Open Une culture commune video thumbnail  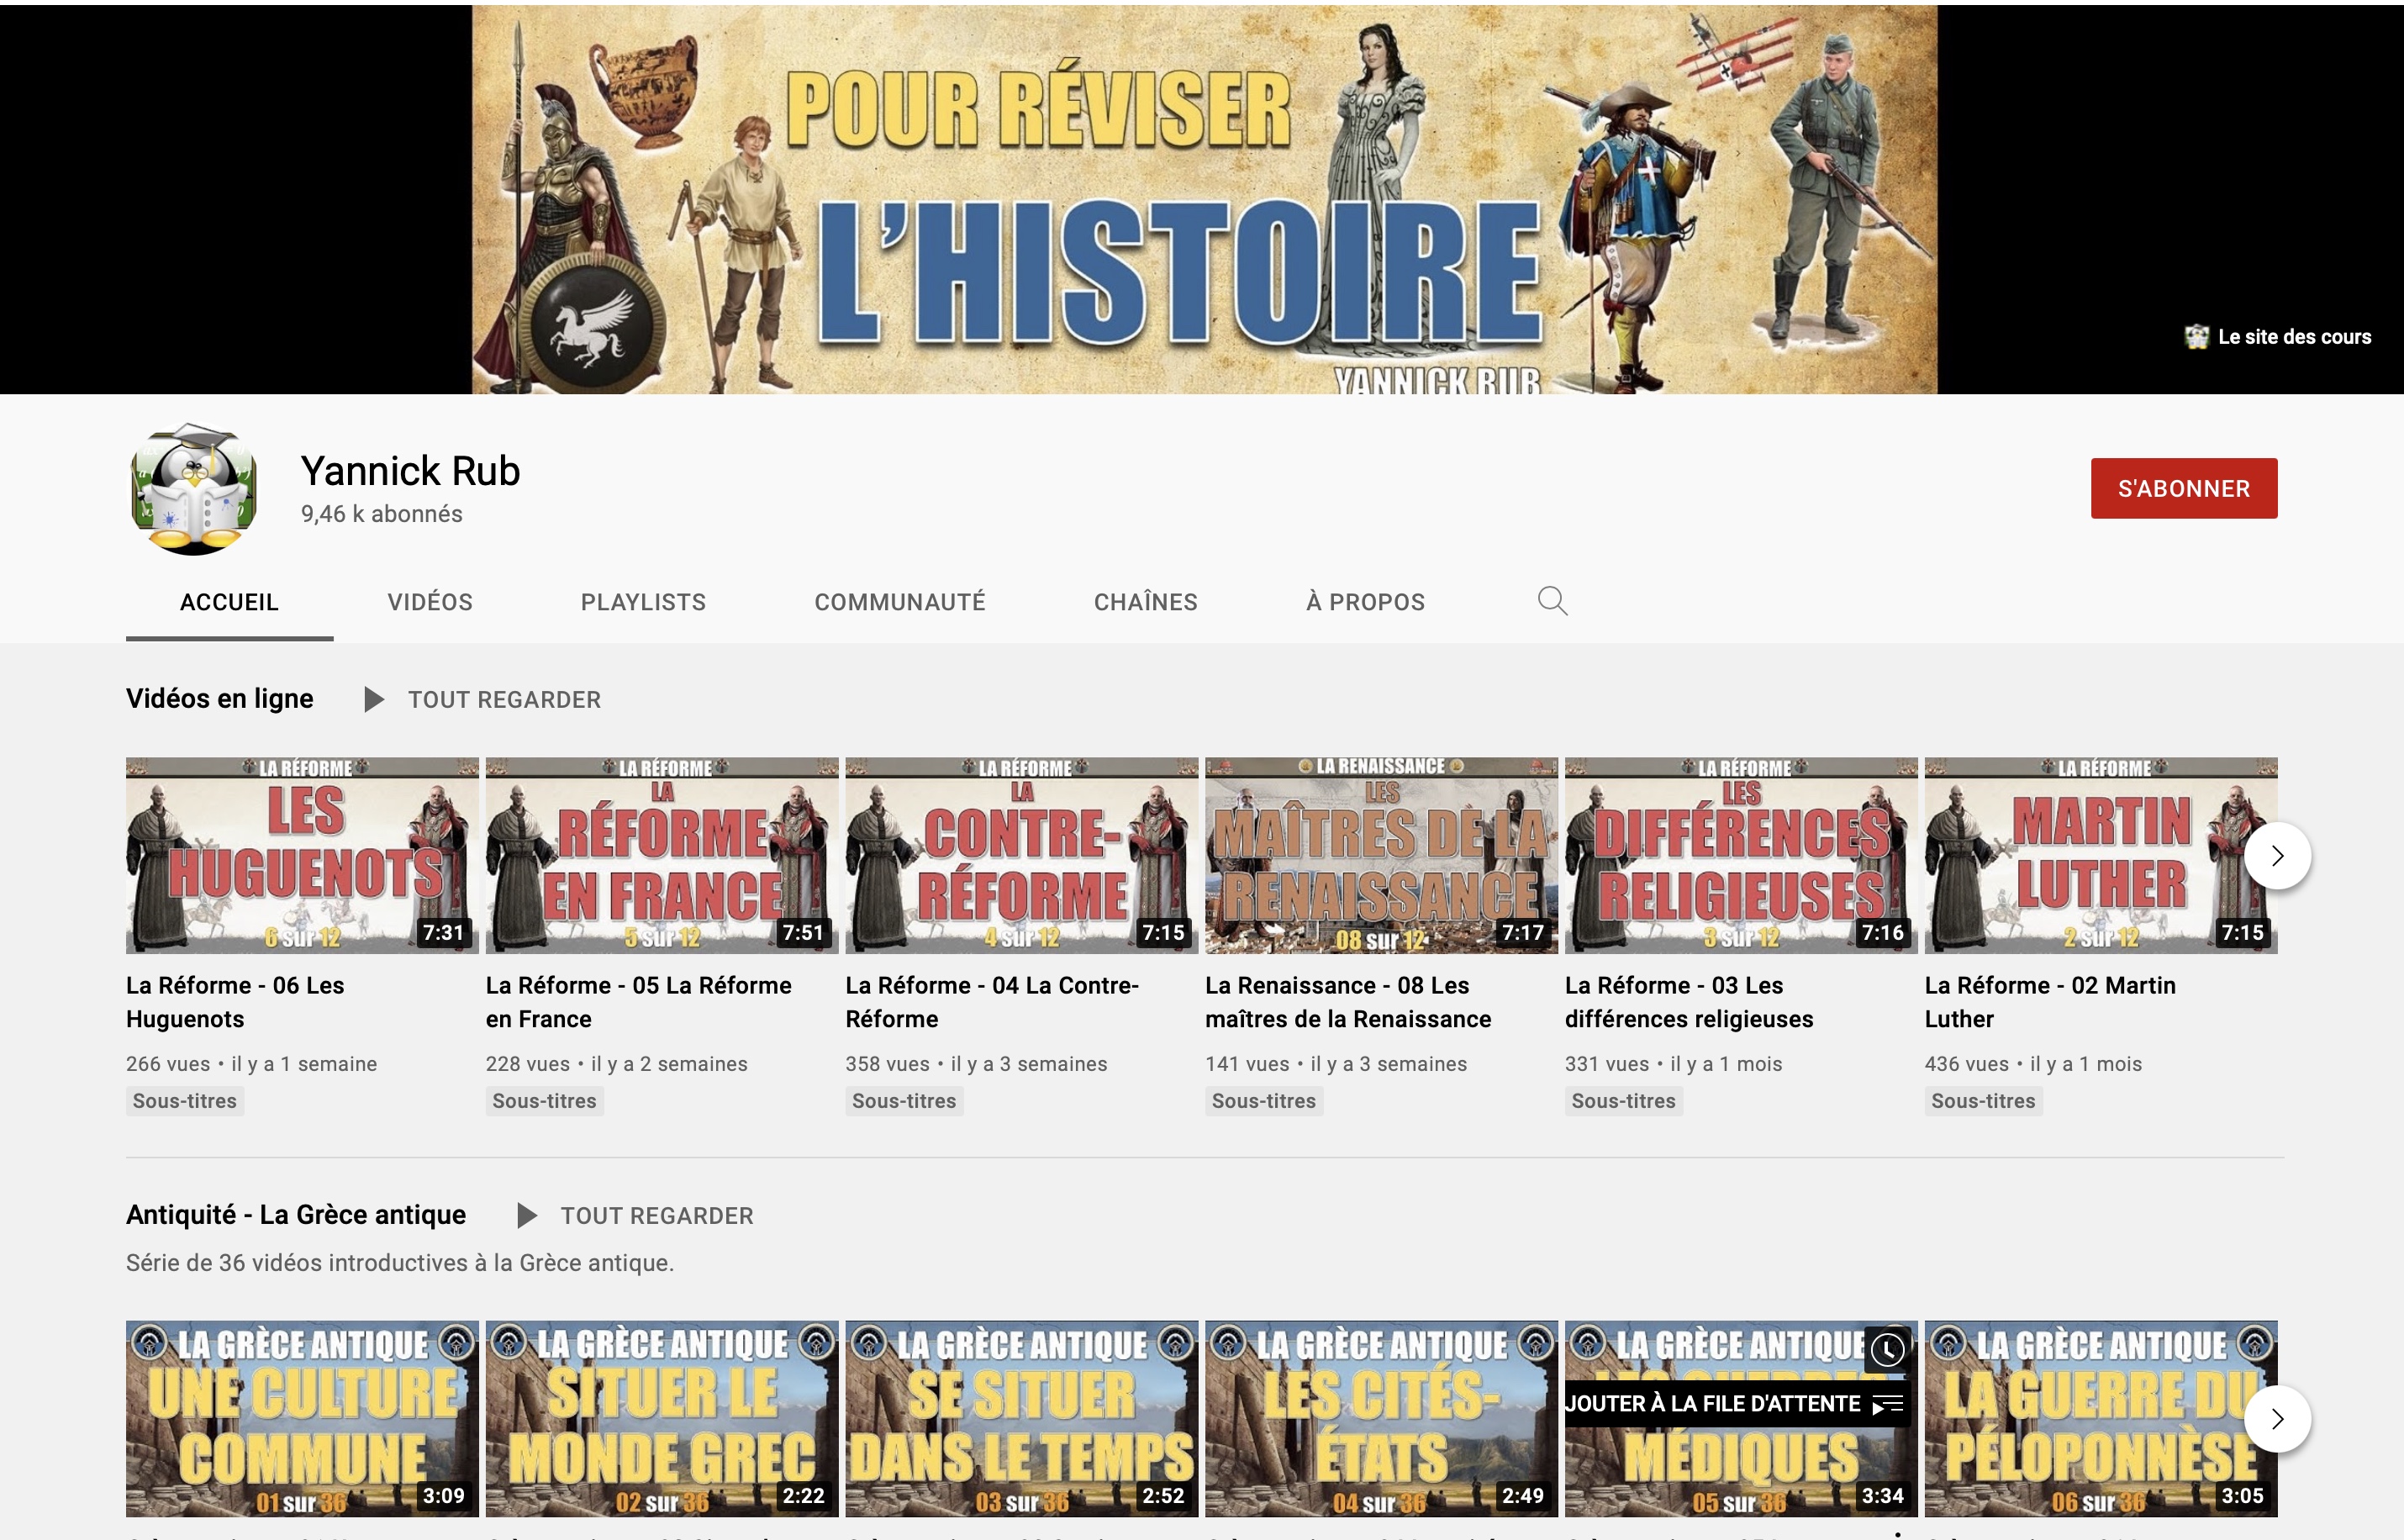(x=302, y=1419)
